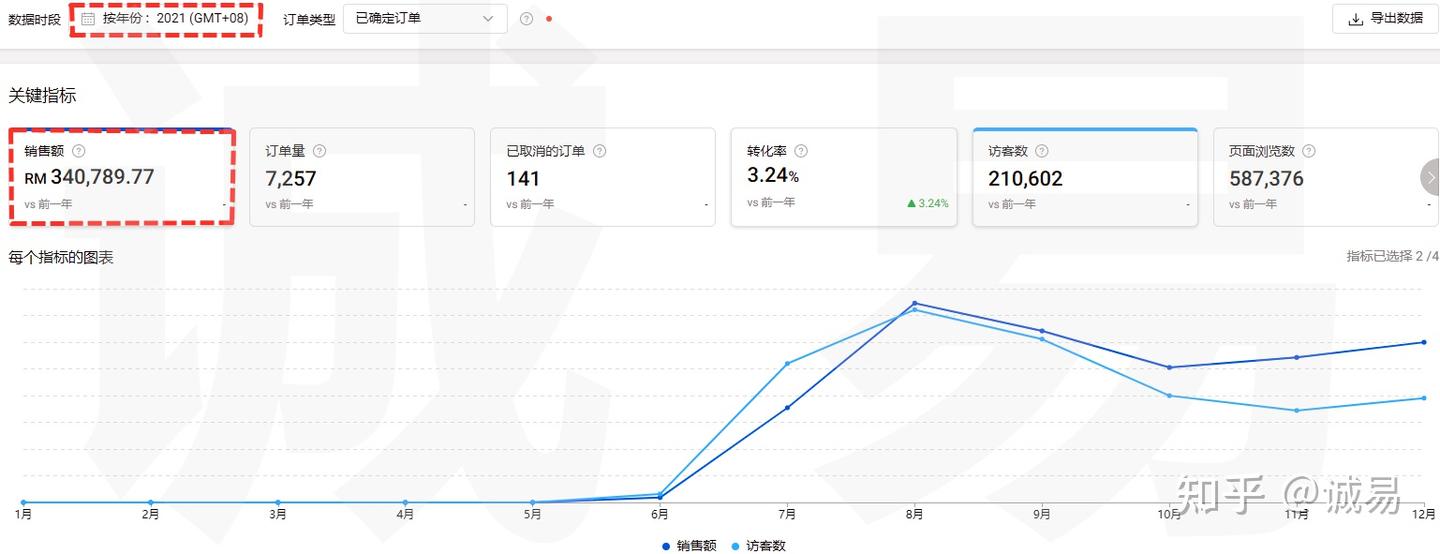Click the RM 340,789.77 sales value
Screen dimensions: 1440x554
(x=89, y=178)
